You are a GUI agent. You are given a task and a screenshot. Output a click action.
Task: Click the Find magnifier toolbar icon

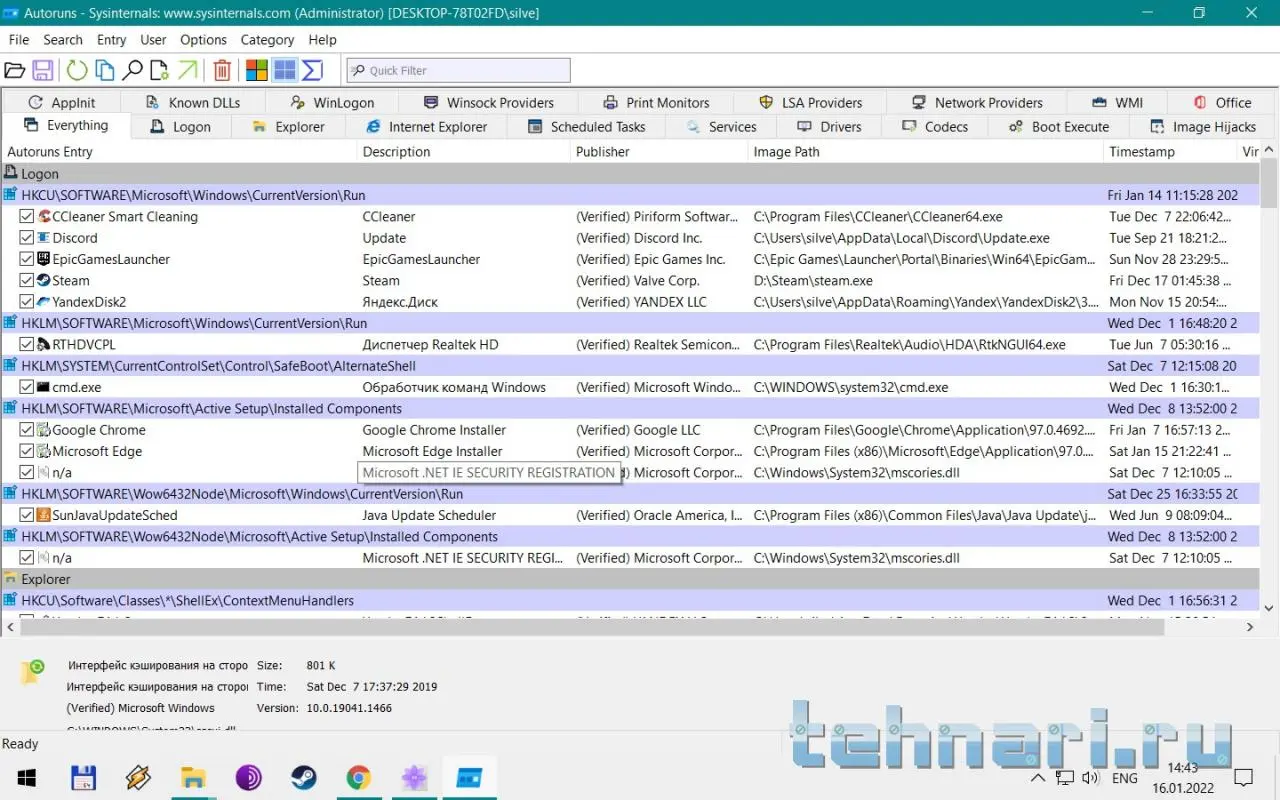tap(132, 70)
